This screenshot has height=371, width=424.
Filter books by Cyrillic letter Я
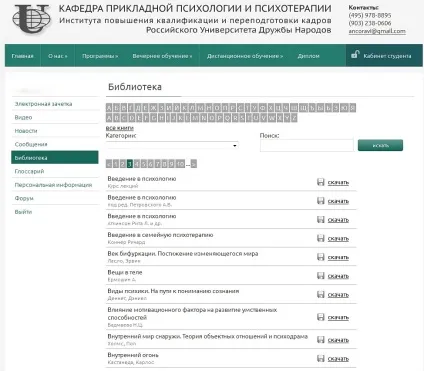pyautogui.click(x=353, y=108)
